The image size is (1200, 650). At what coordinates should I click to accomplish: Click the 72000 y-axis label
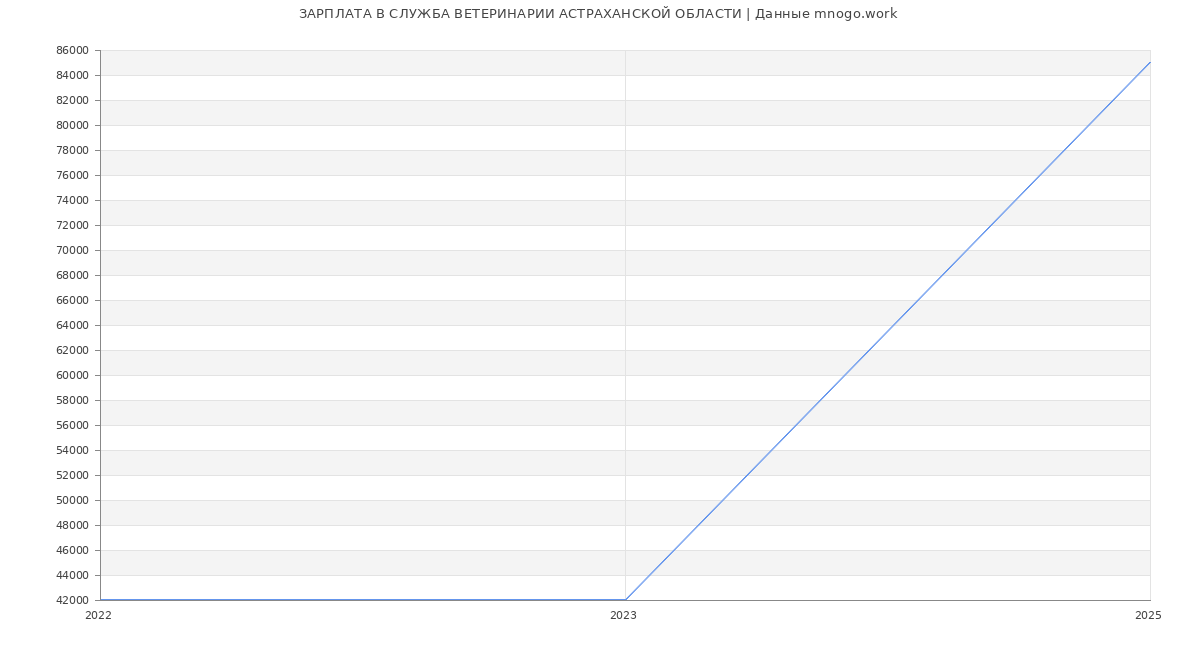pos(73,226)
